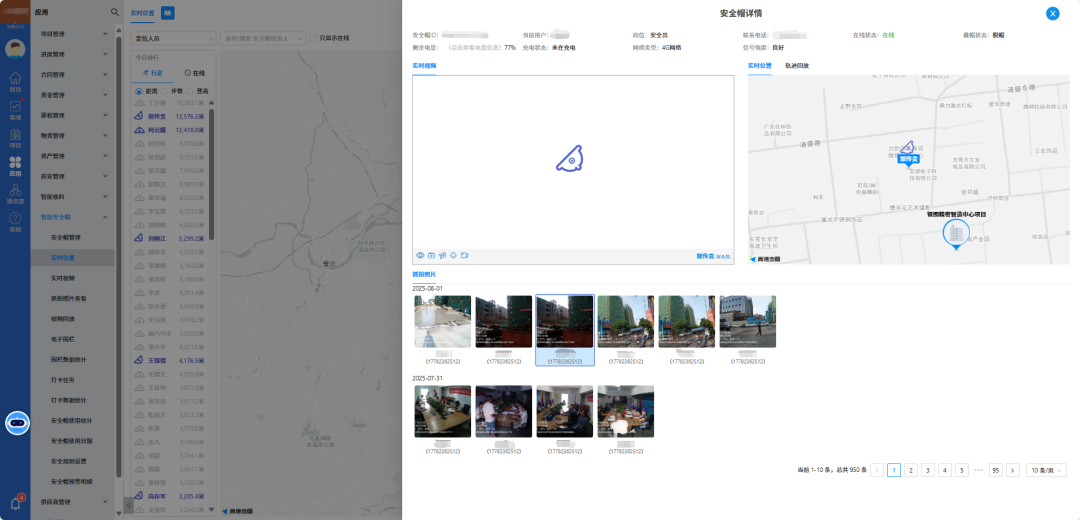Open 首页 home icon in left sidebar
The width and height of the screenshot is (1080, 520).
coord(15,82)
